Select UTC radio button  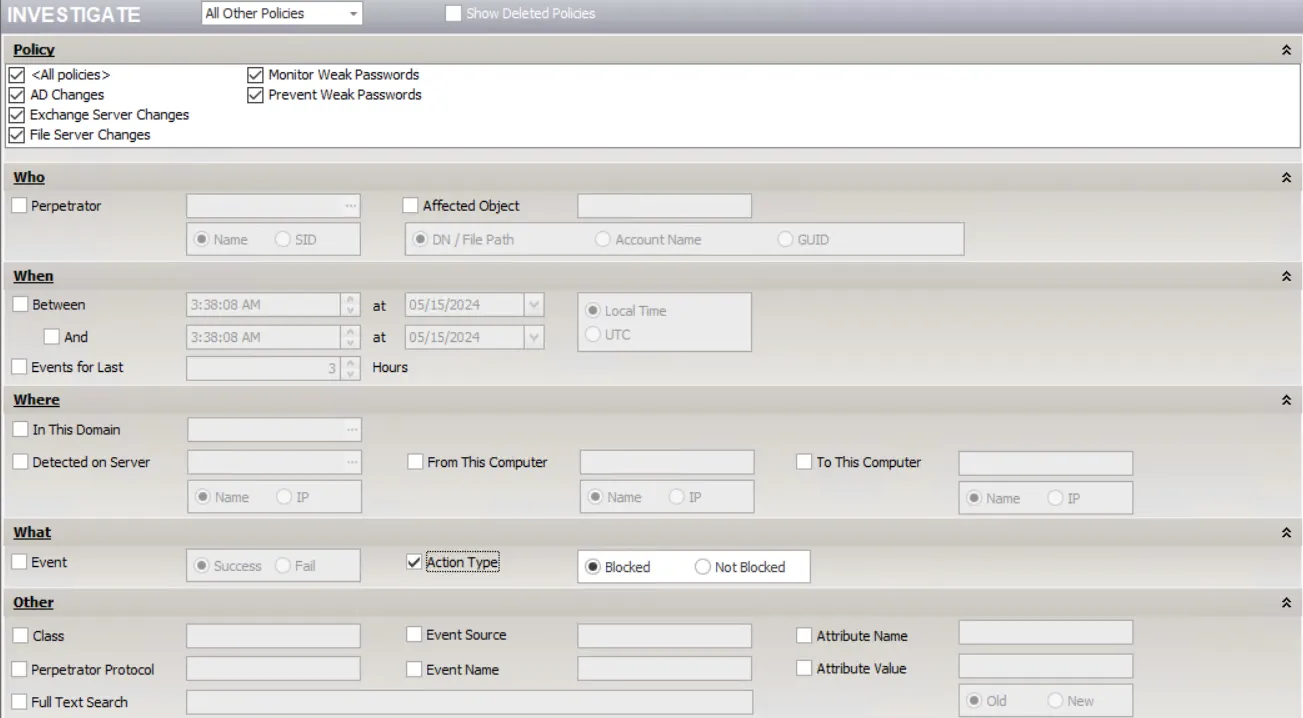[x=592, y=335]
